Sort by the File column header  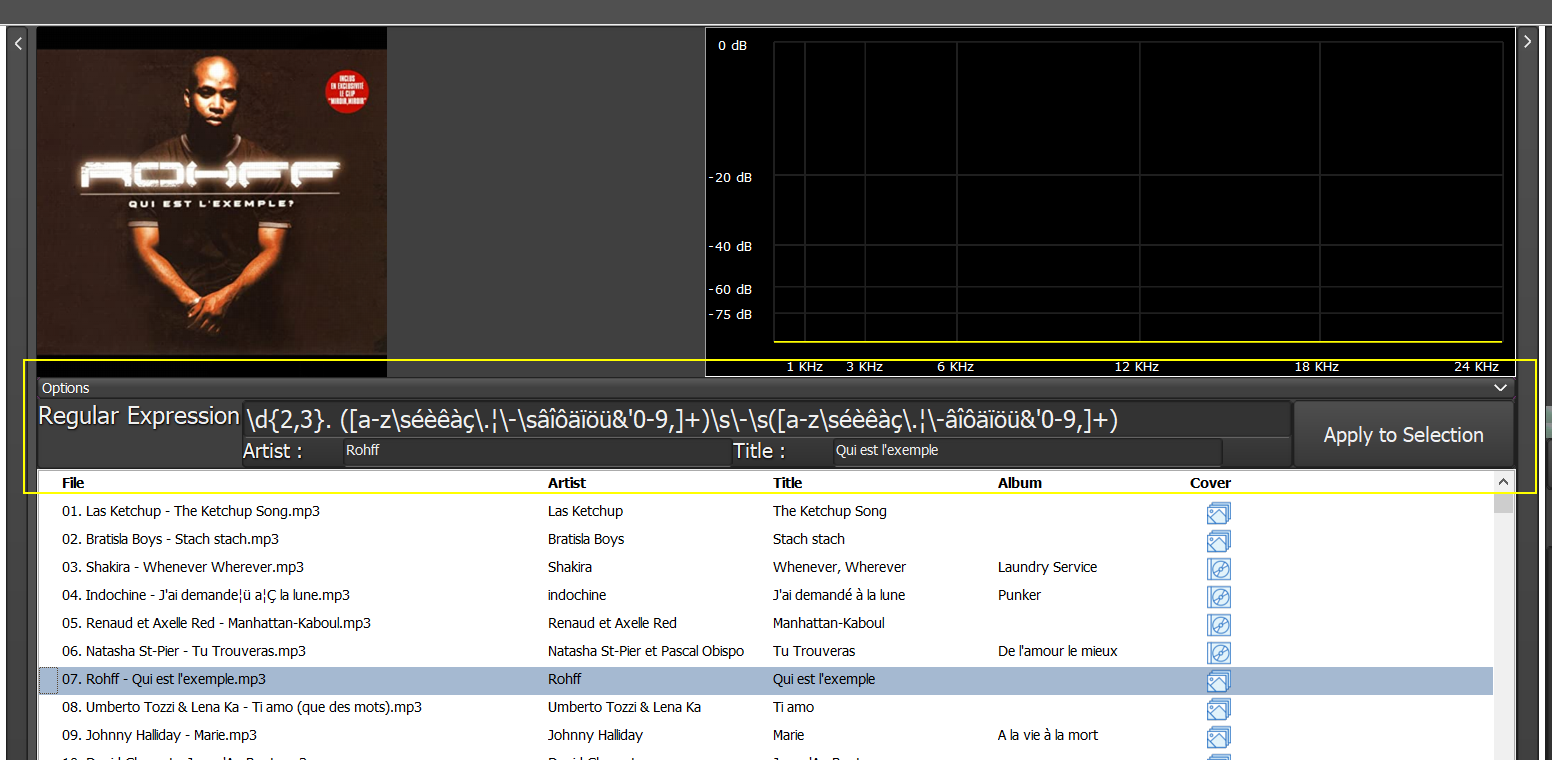click(73, 483)
